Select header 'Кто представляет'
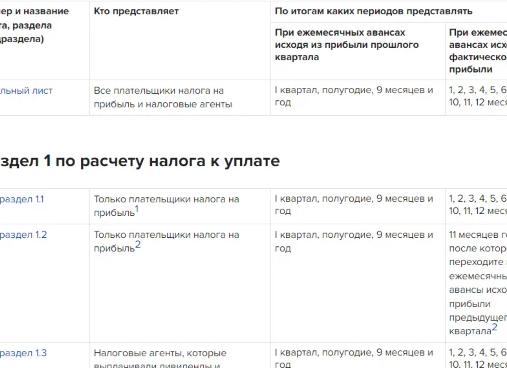Image resolution: width=507 pixels, height=368 pixels. (136, 11)
